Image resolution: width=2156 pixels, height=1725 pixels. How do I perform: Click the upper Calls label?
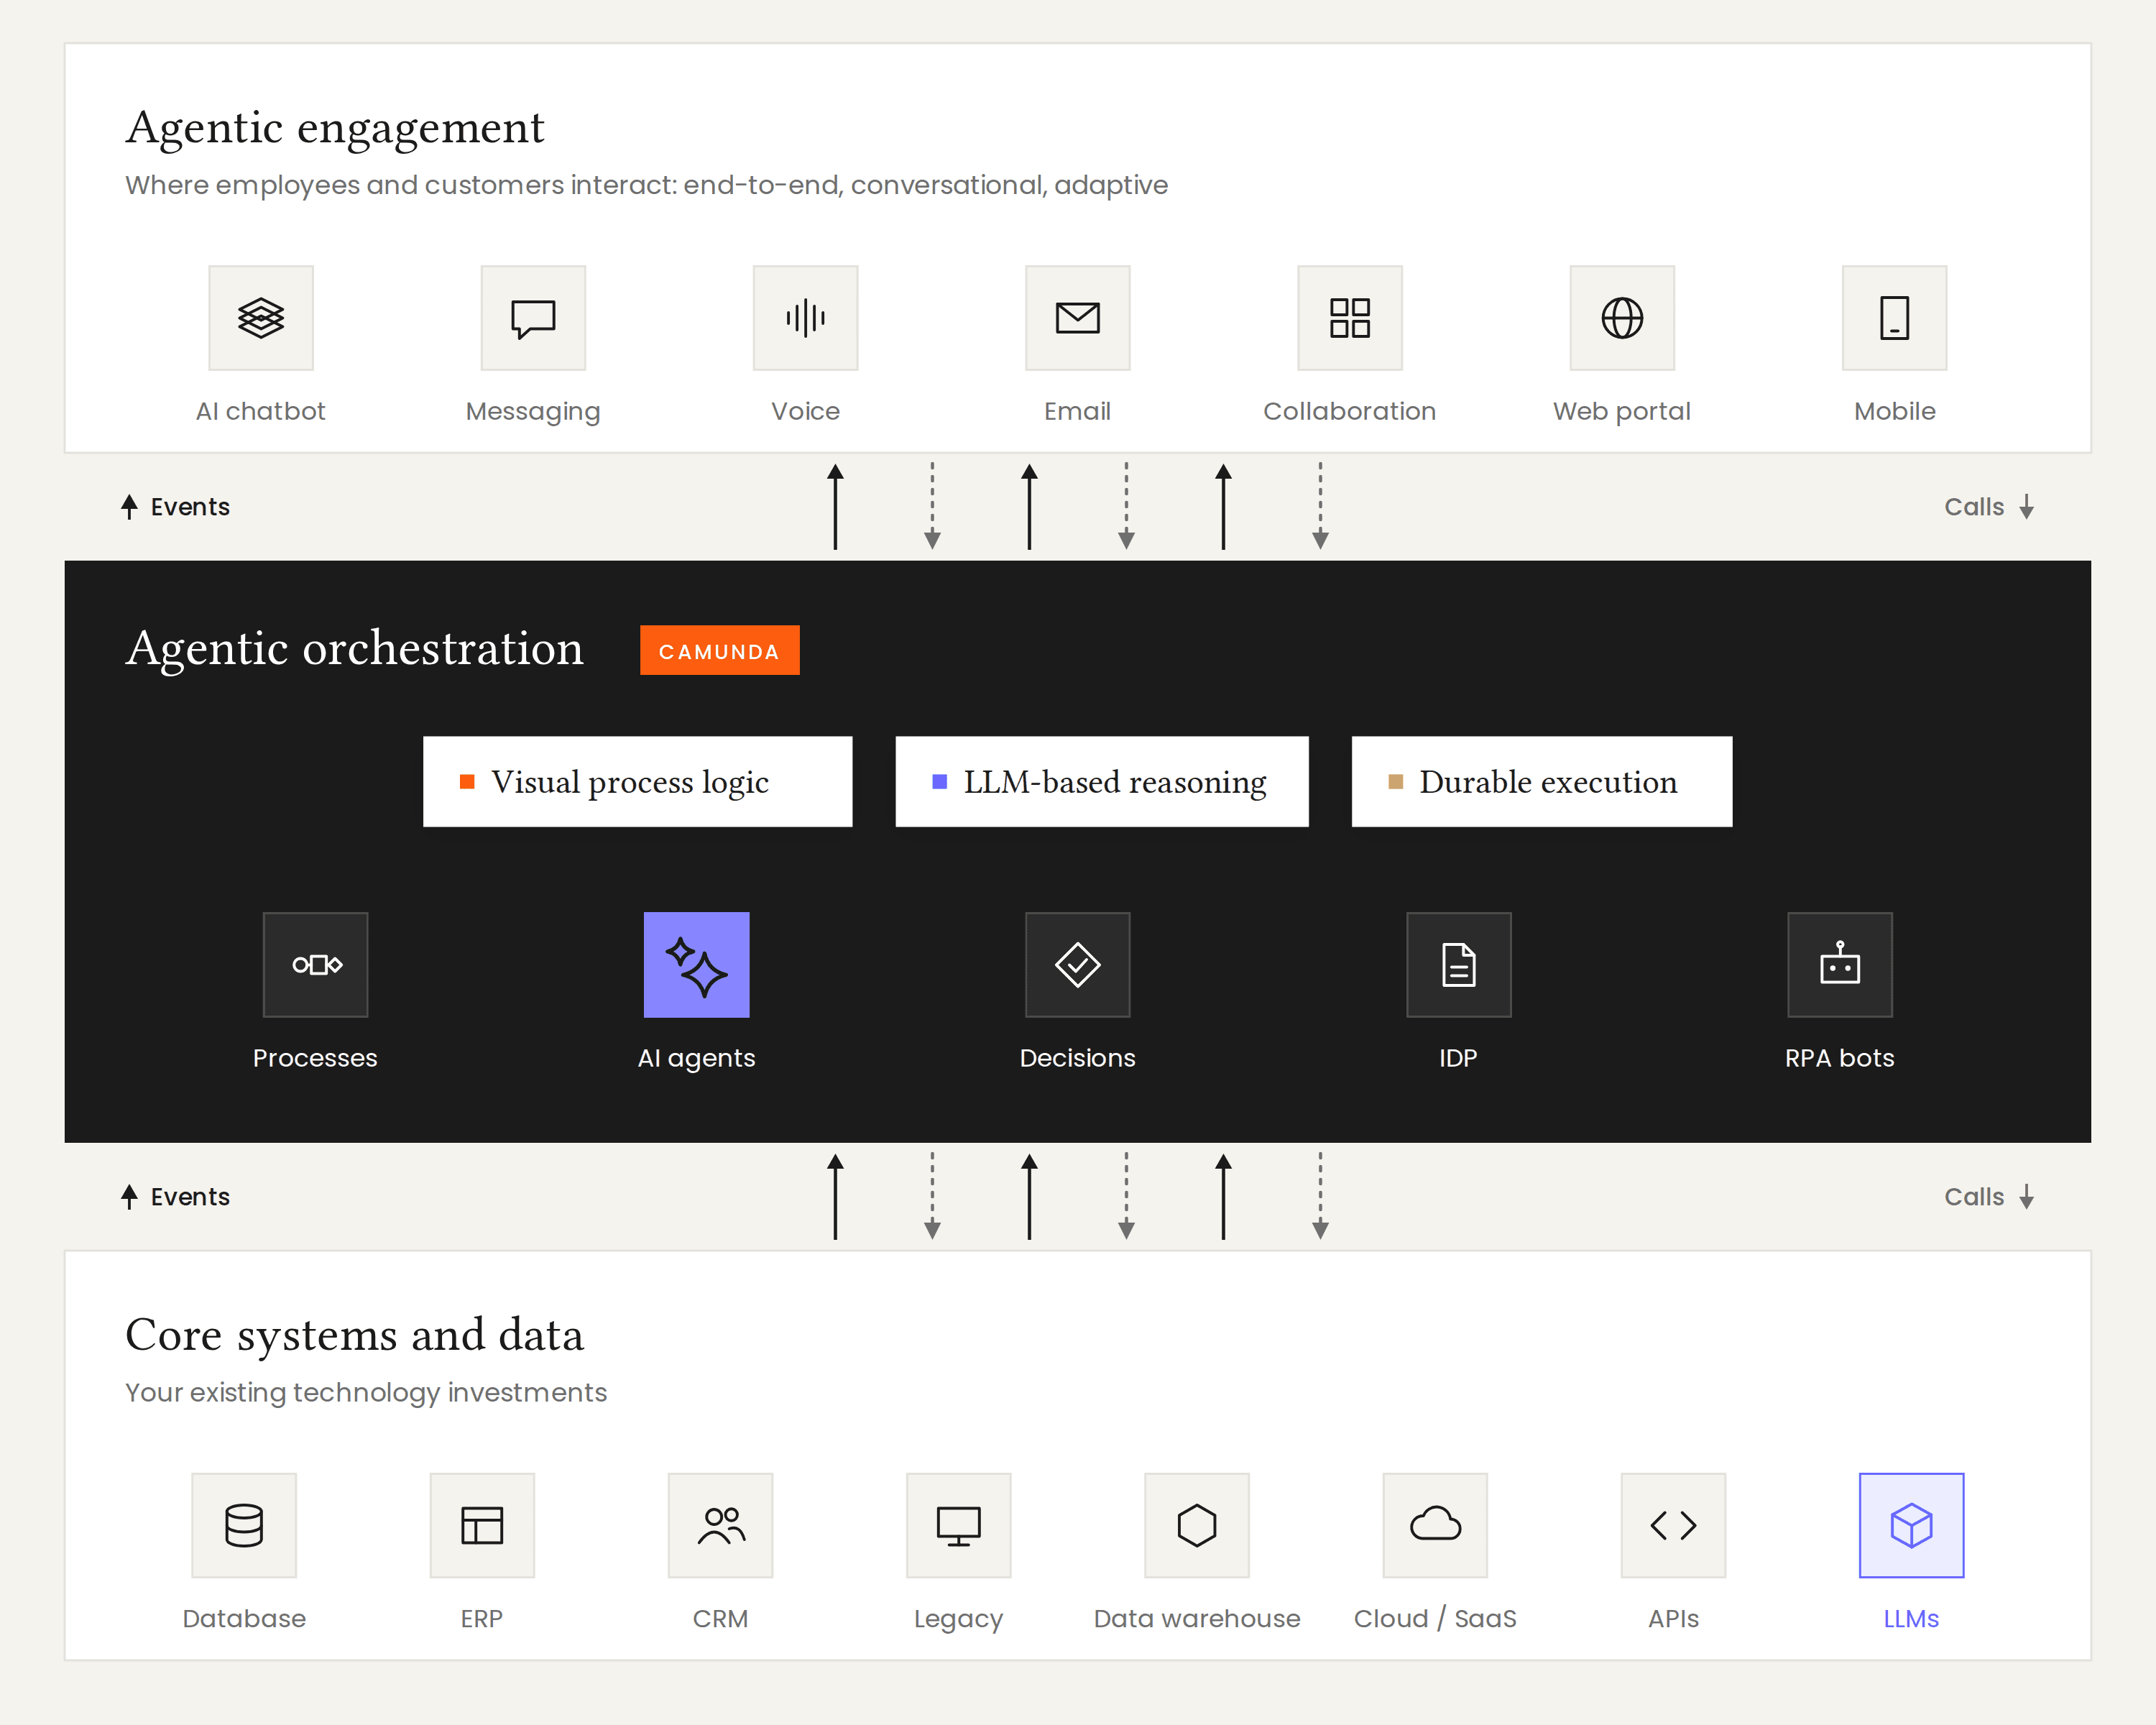[1973, 507]
